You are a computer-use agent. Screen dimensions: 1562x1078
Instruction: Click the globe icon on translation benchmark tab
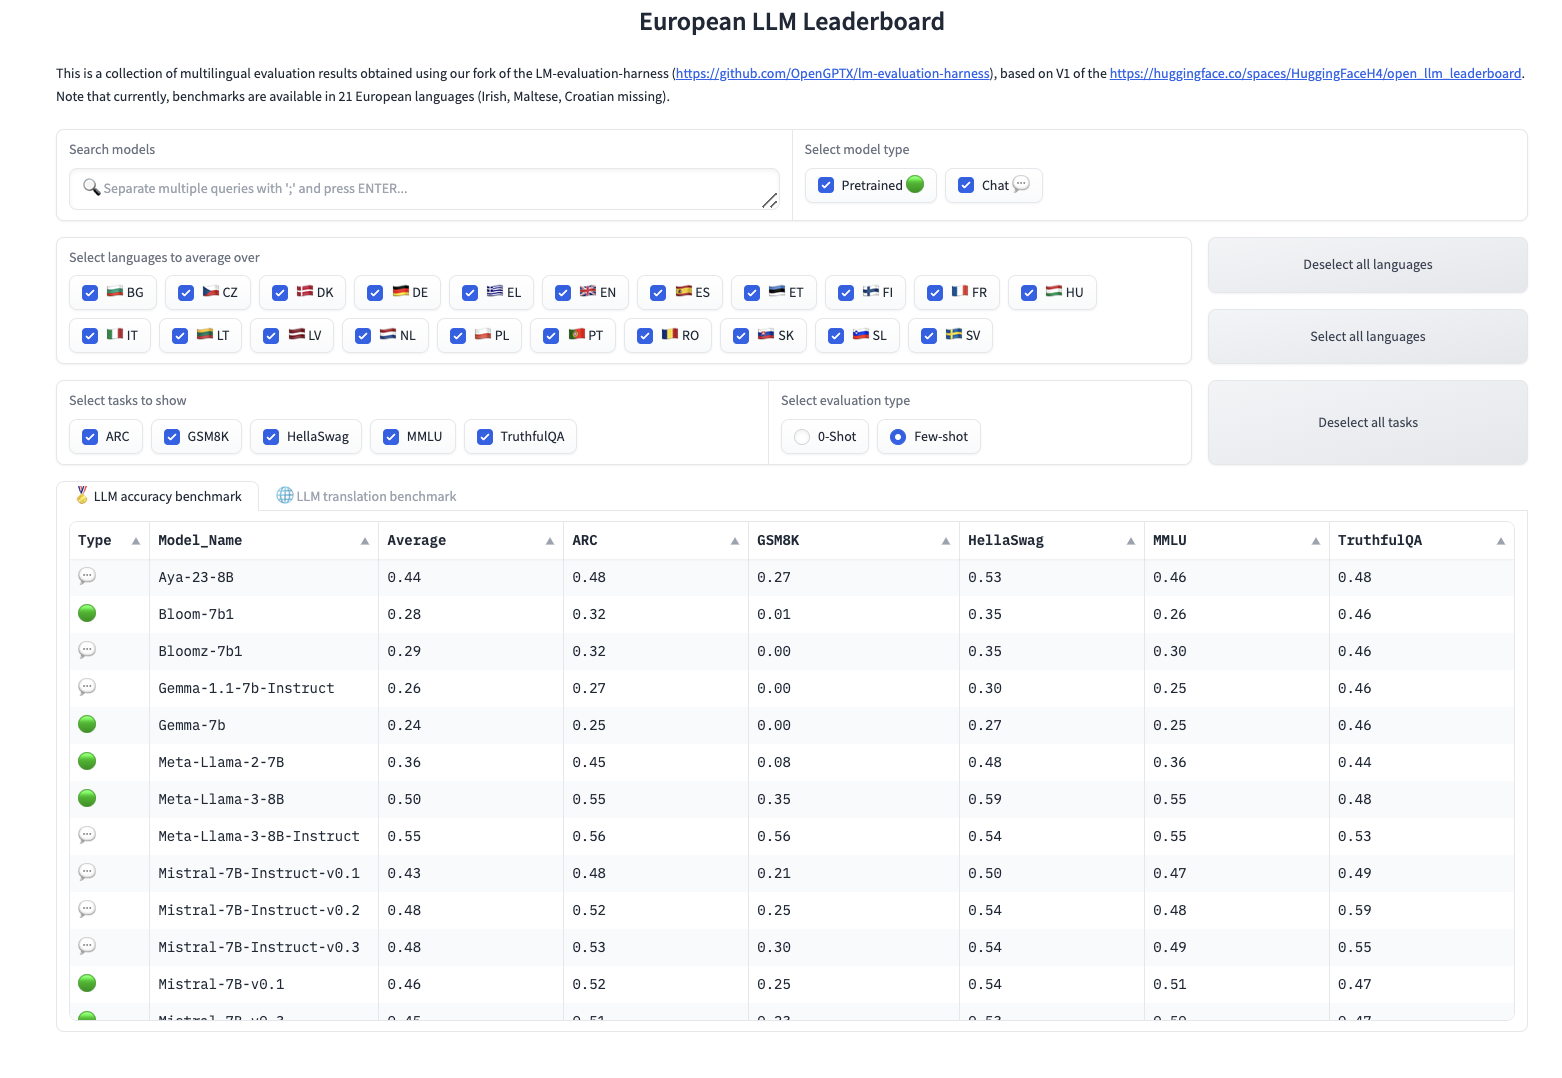coord(285,495)
